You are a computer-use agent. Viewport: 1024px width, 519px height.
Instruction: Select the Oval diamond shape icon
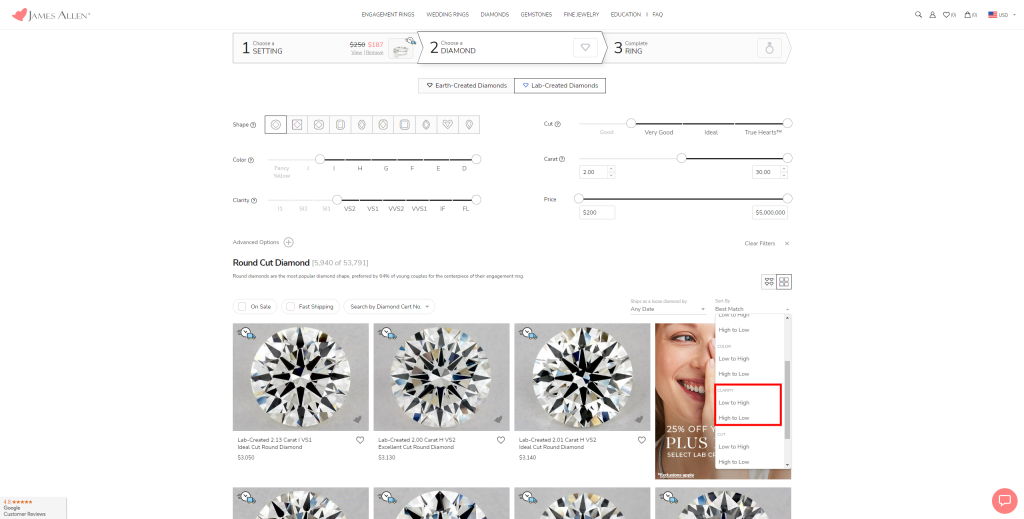tap(362, 125)
